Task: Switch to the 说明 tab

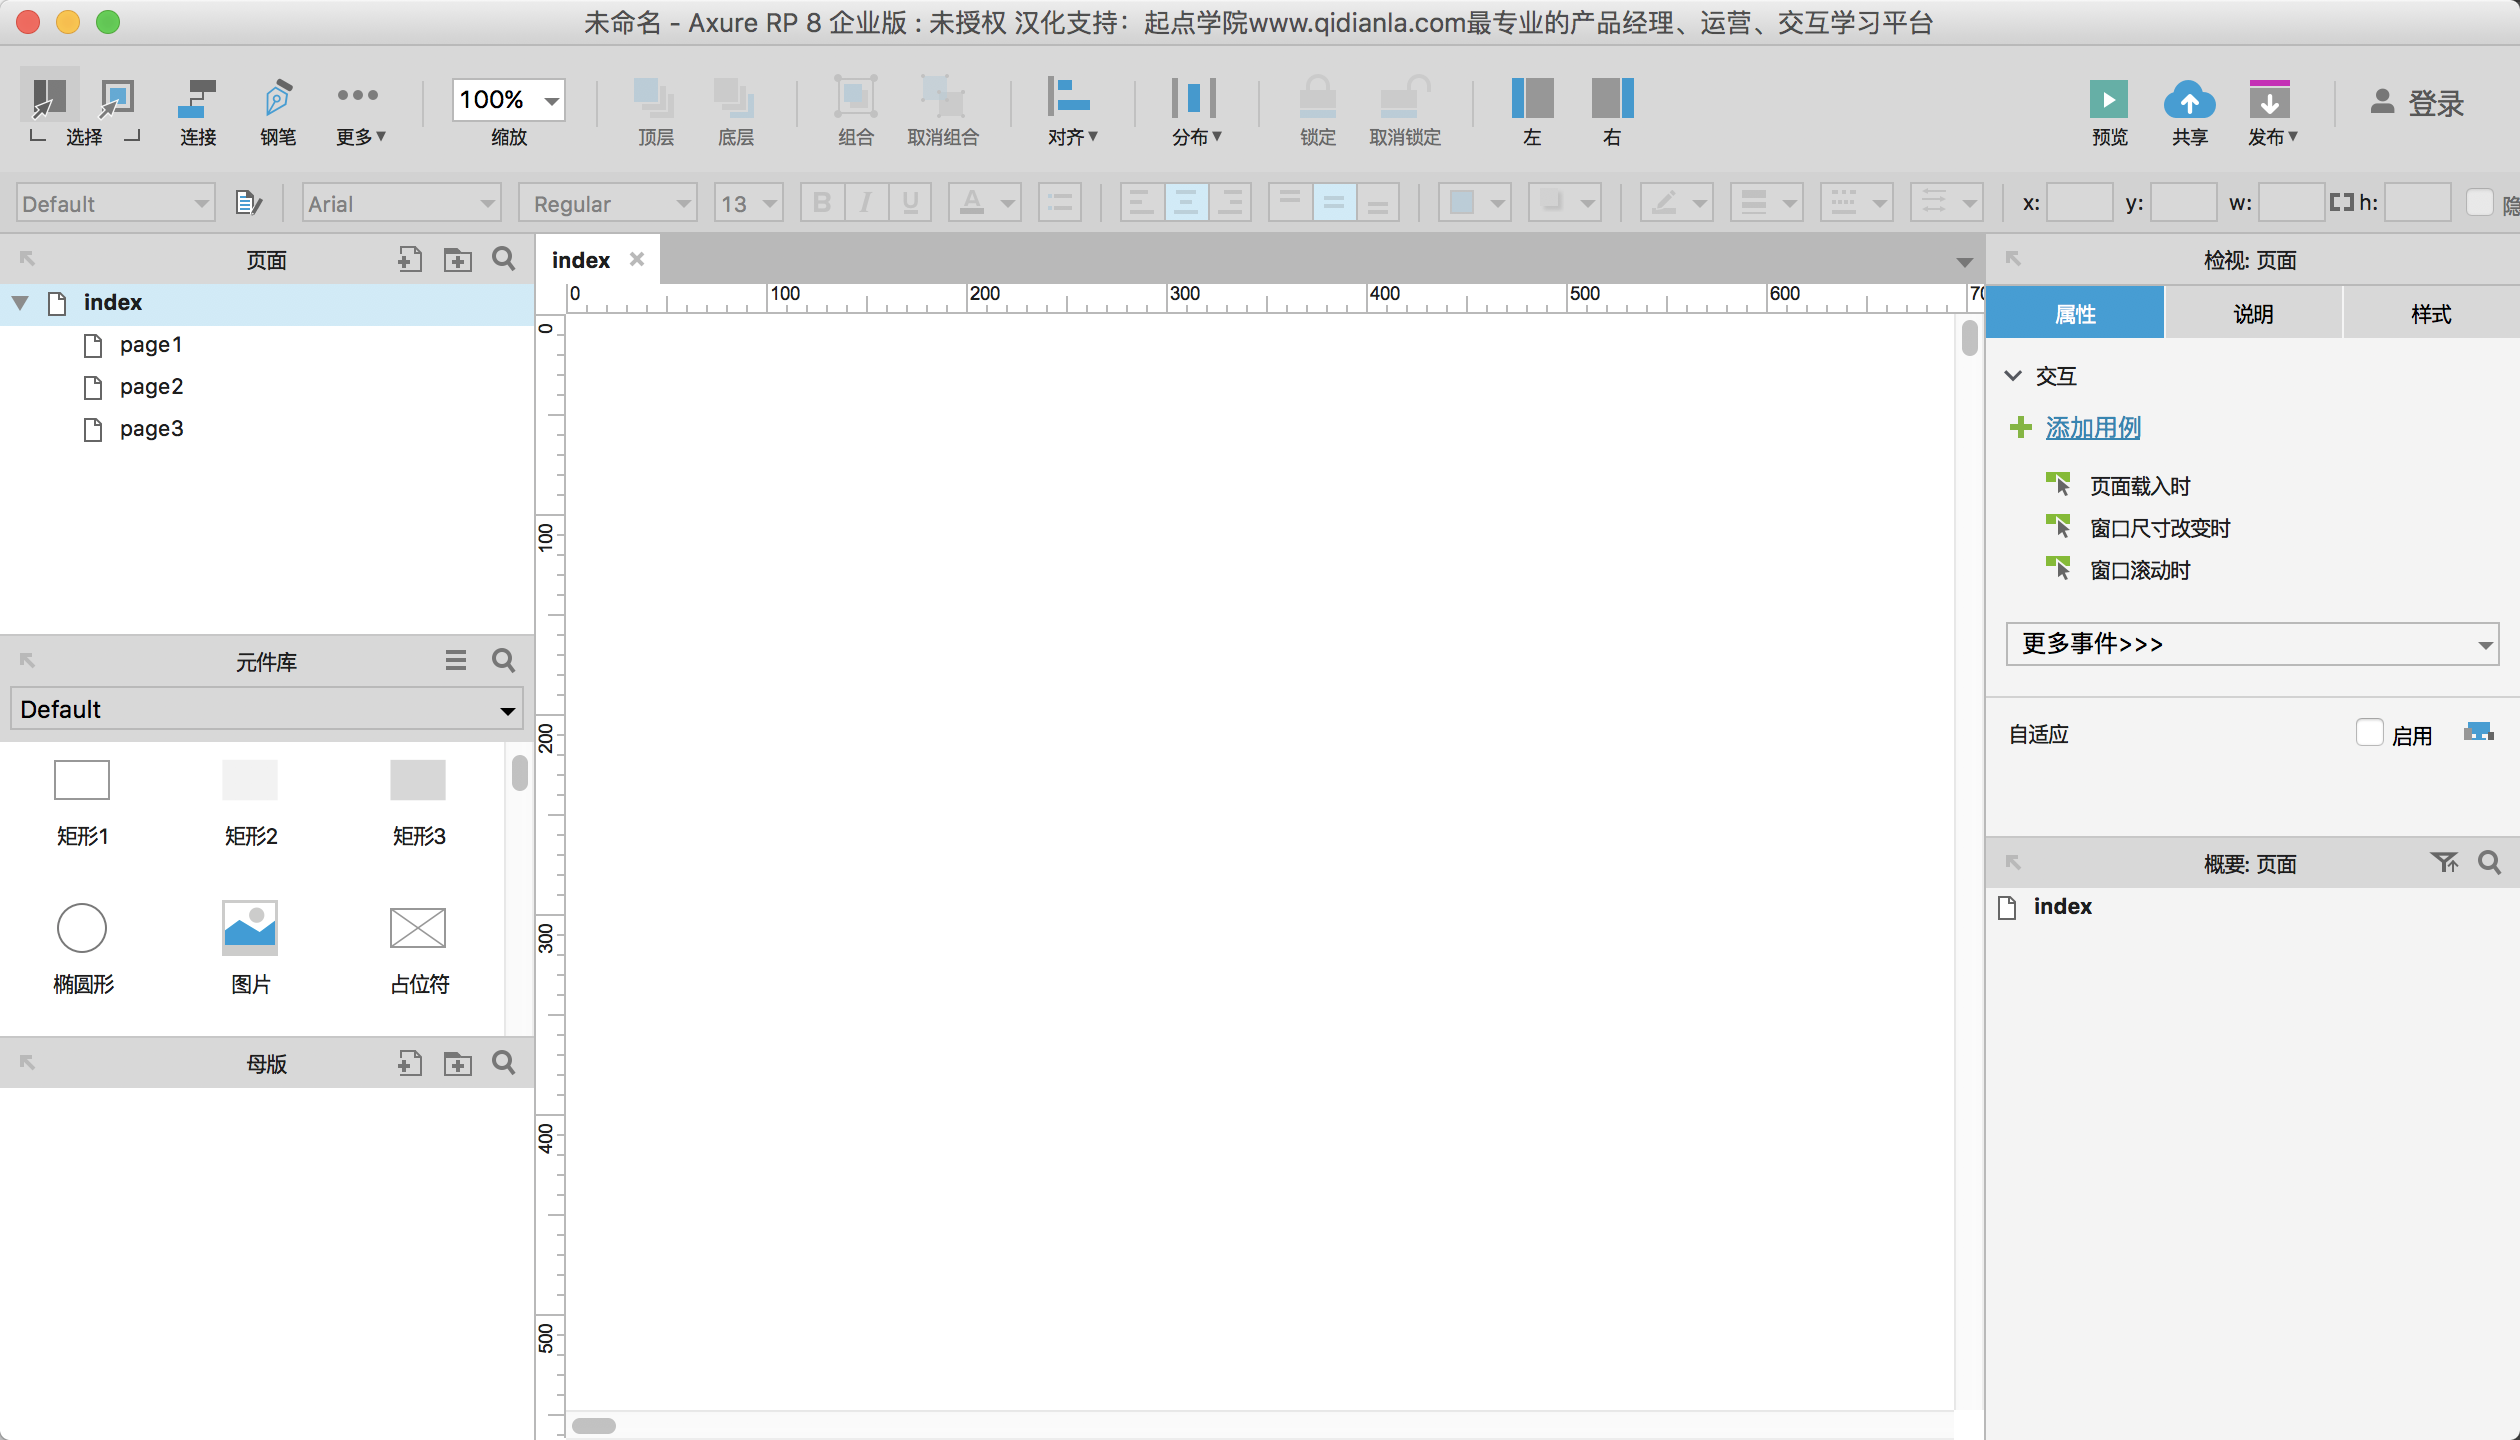Action: click(x=2253, y=314)
